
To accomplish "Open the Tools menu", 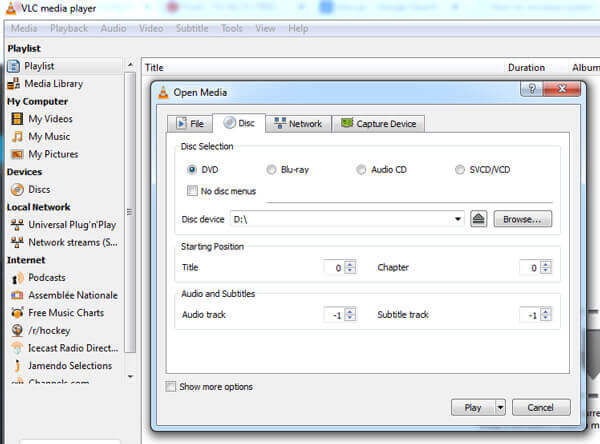I will pyautogui.click(x=232, y=28).
